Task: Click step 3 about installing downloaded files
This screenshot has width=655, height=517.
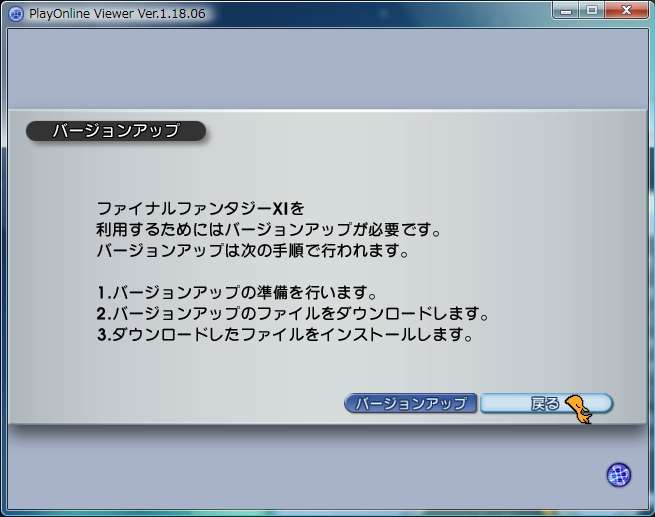Action: [x=284, y=335]
